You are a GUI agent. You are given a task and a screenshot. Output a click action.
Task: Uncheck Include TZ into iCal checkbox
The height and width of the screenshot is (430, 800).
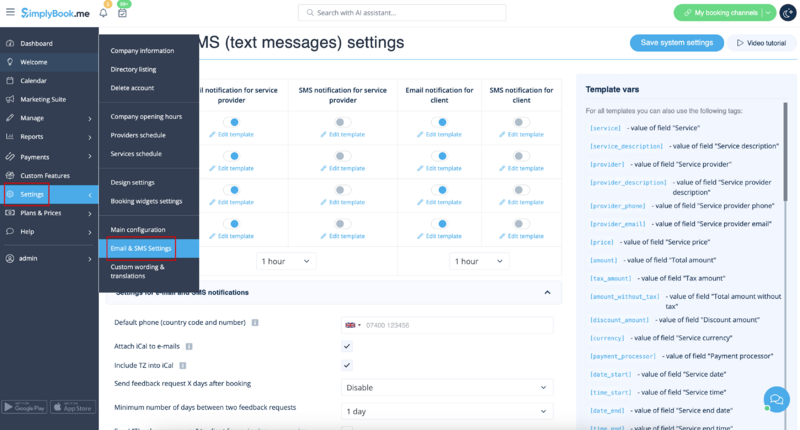347,365
